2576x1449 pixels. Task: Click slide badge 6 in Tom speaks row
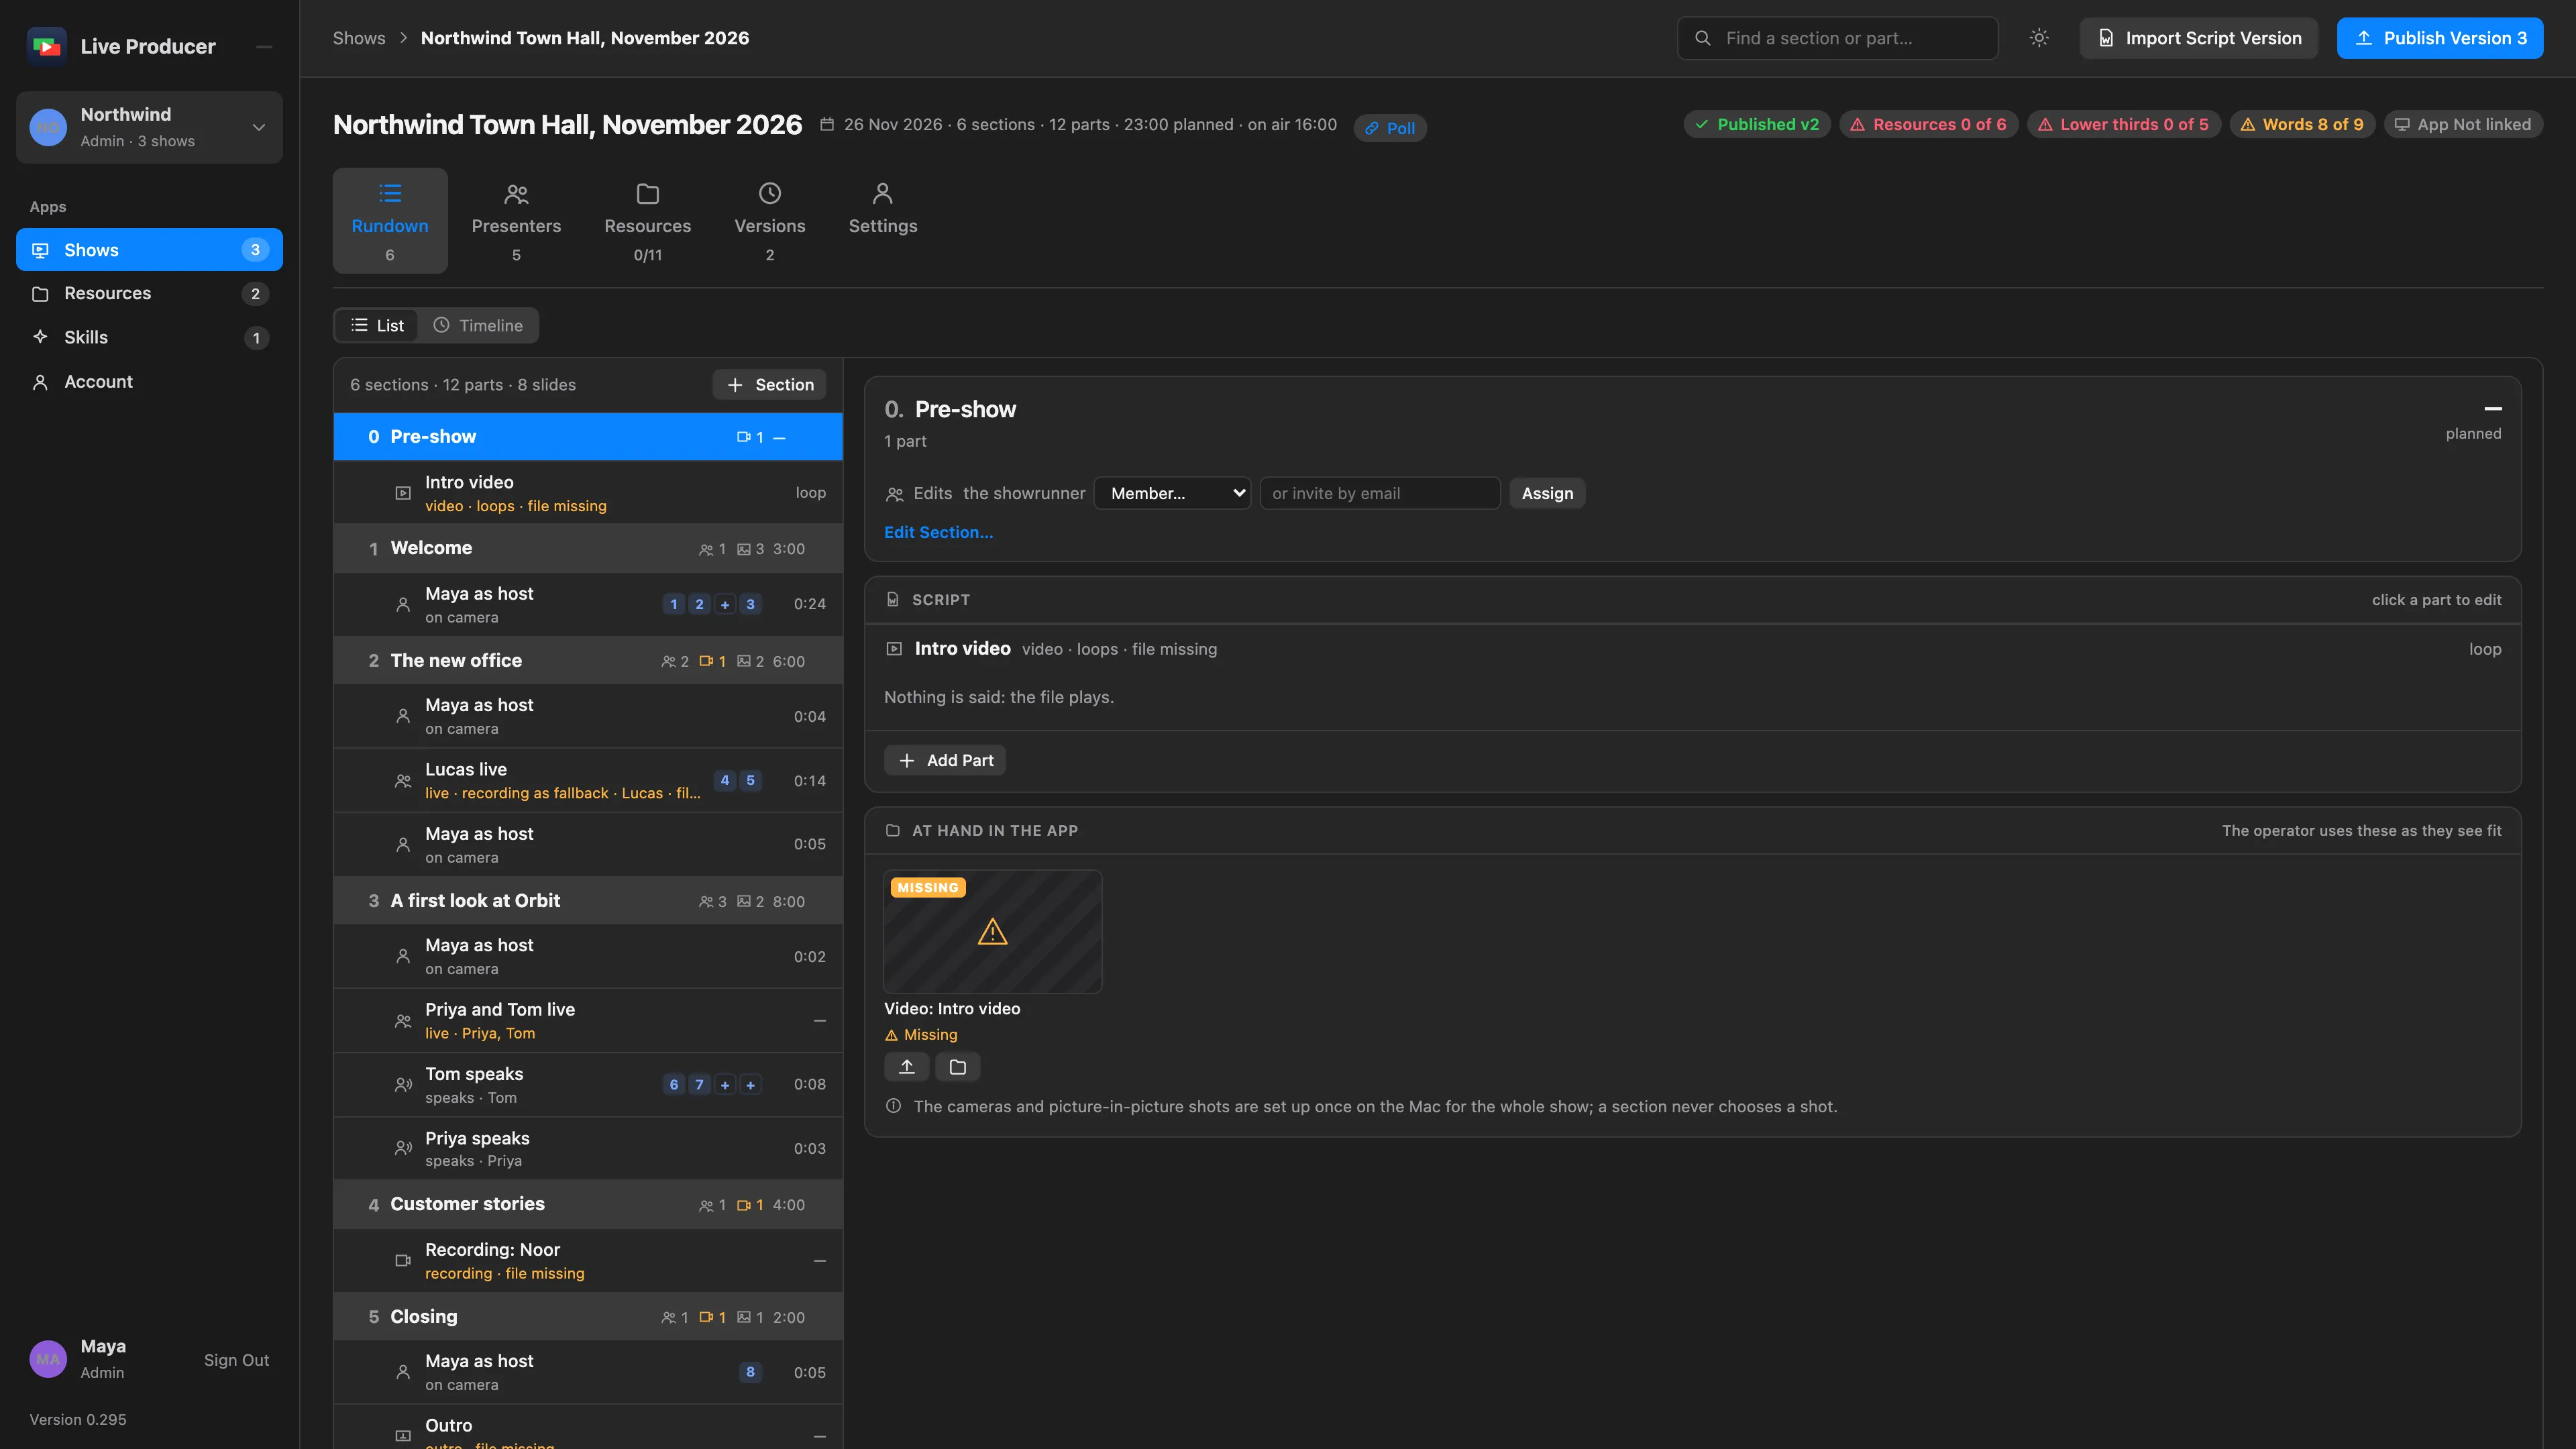[674, 1084]
